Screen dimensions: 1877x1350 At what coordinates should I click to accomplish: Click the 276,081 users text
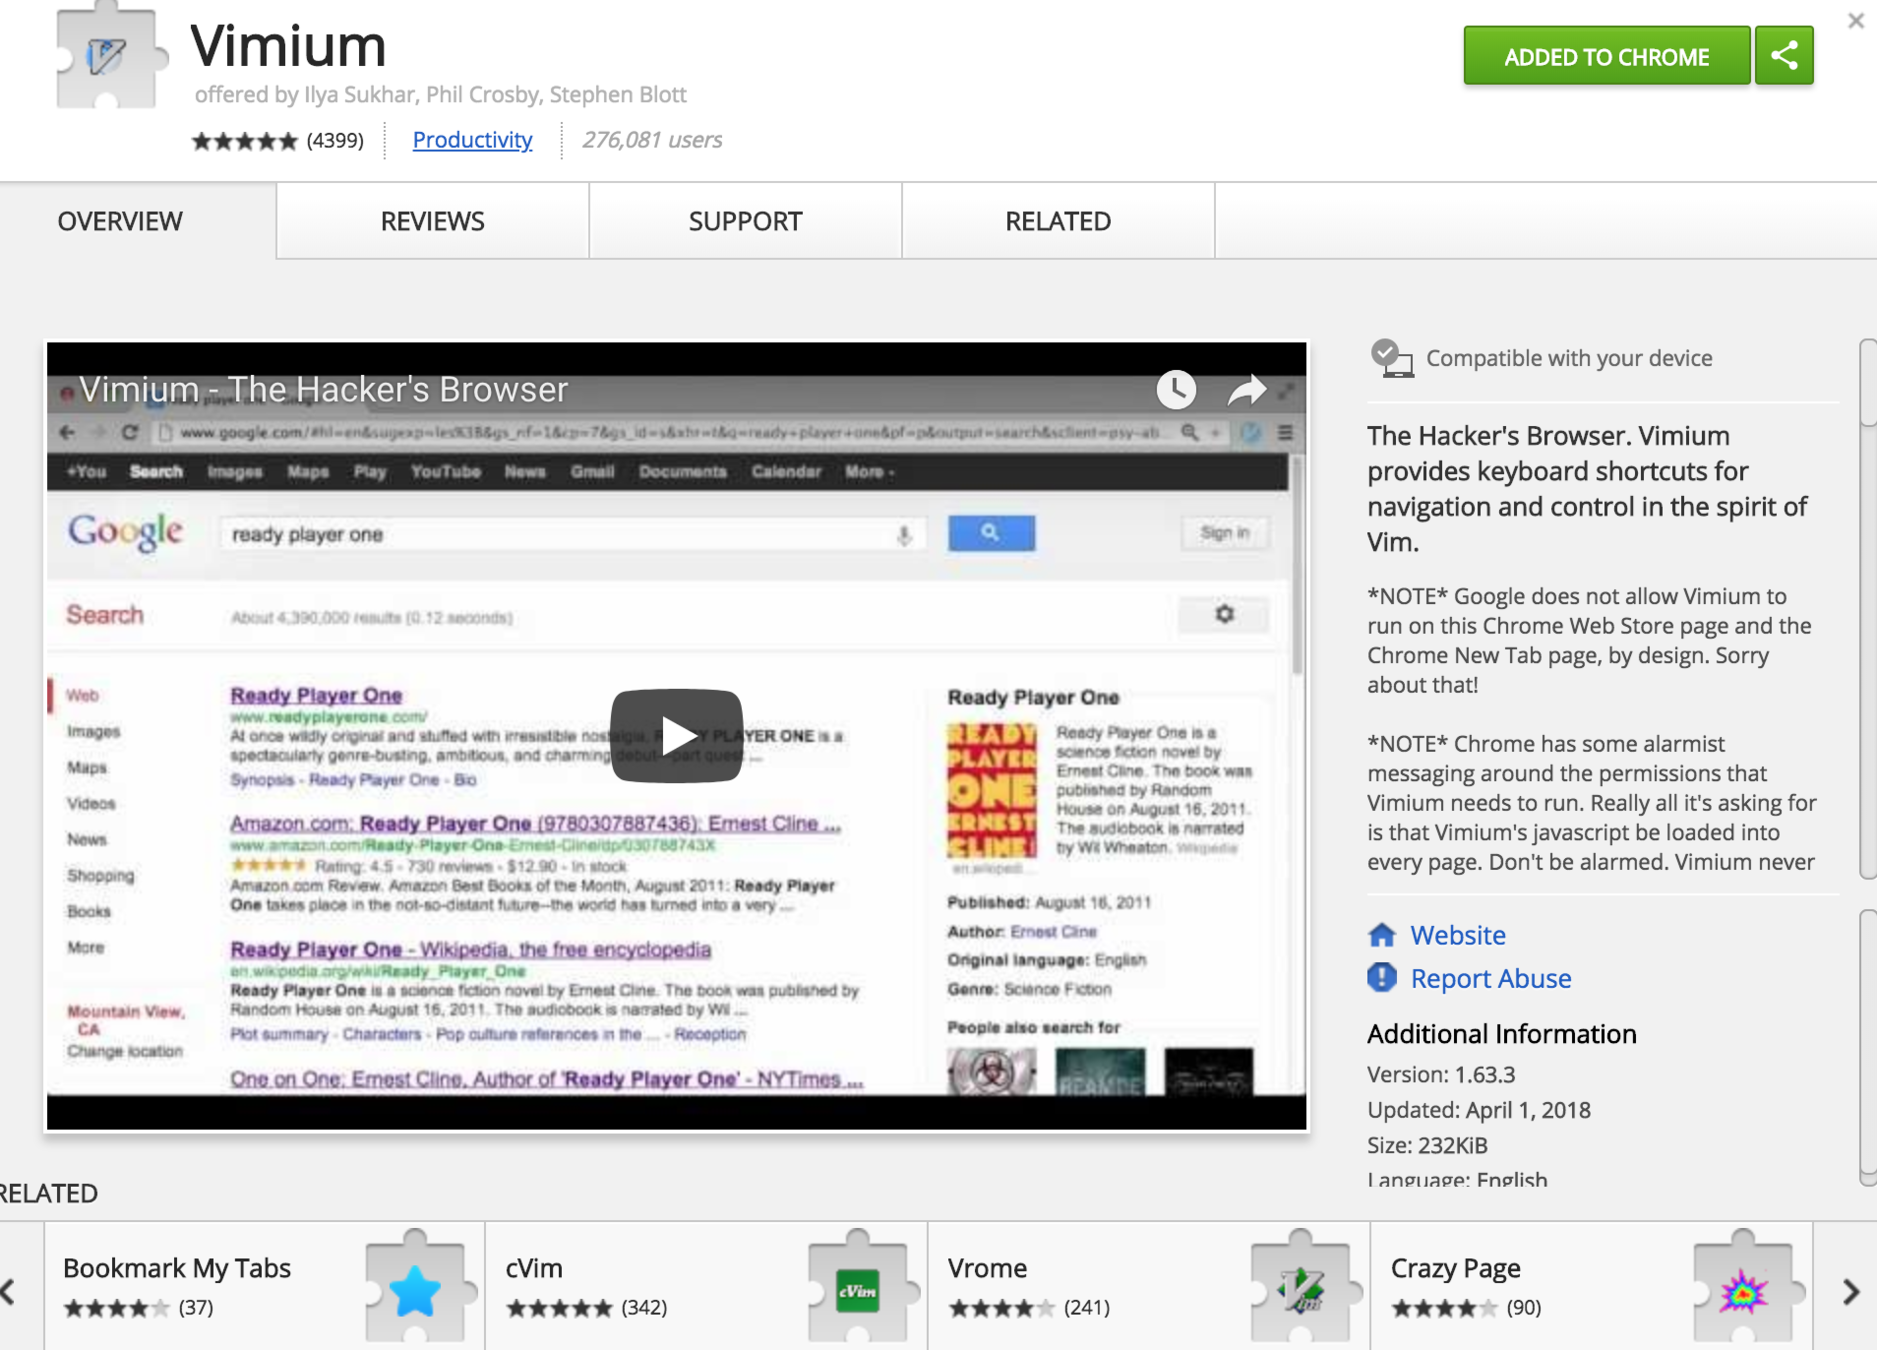pos(652,140)
